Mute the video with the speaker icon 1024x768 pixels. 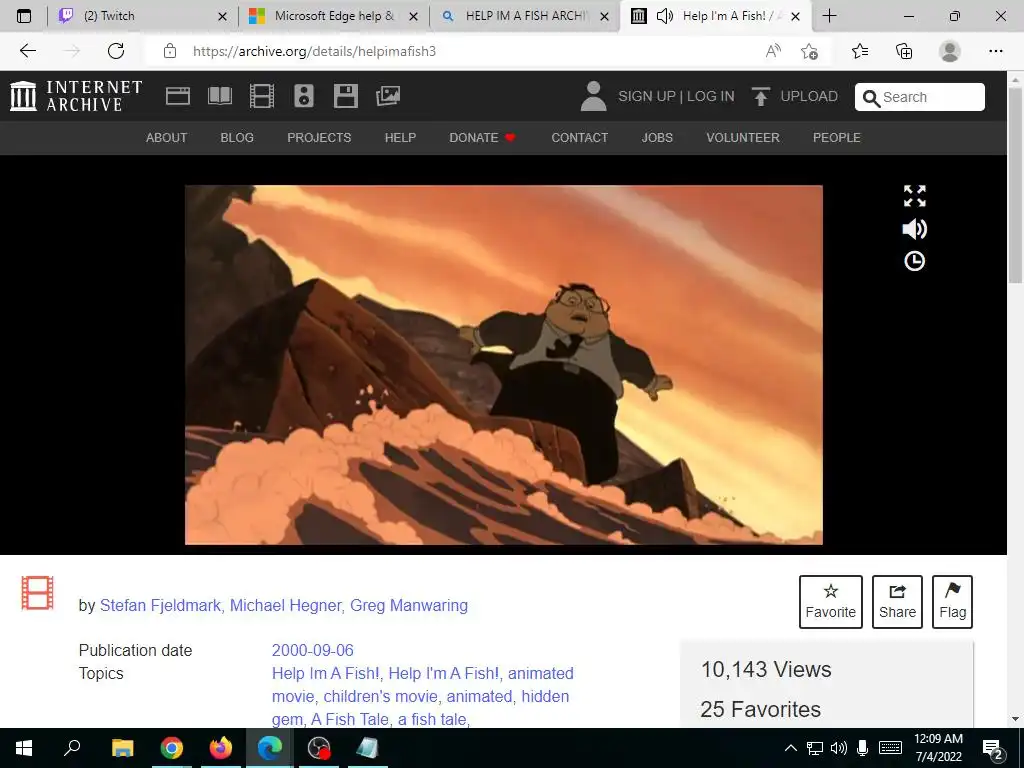pos(914,229)
